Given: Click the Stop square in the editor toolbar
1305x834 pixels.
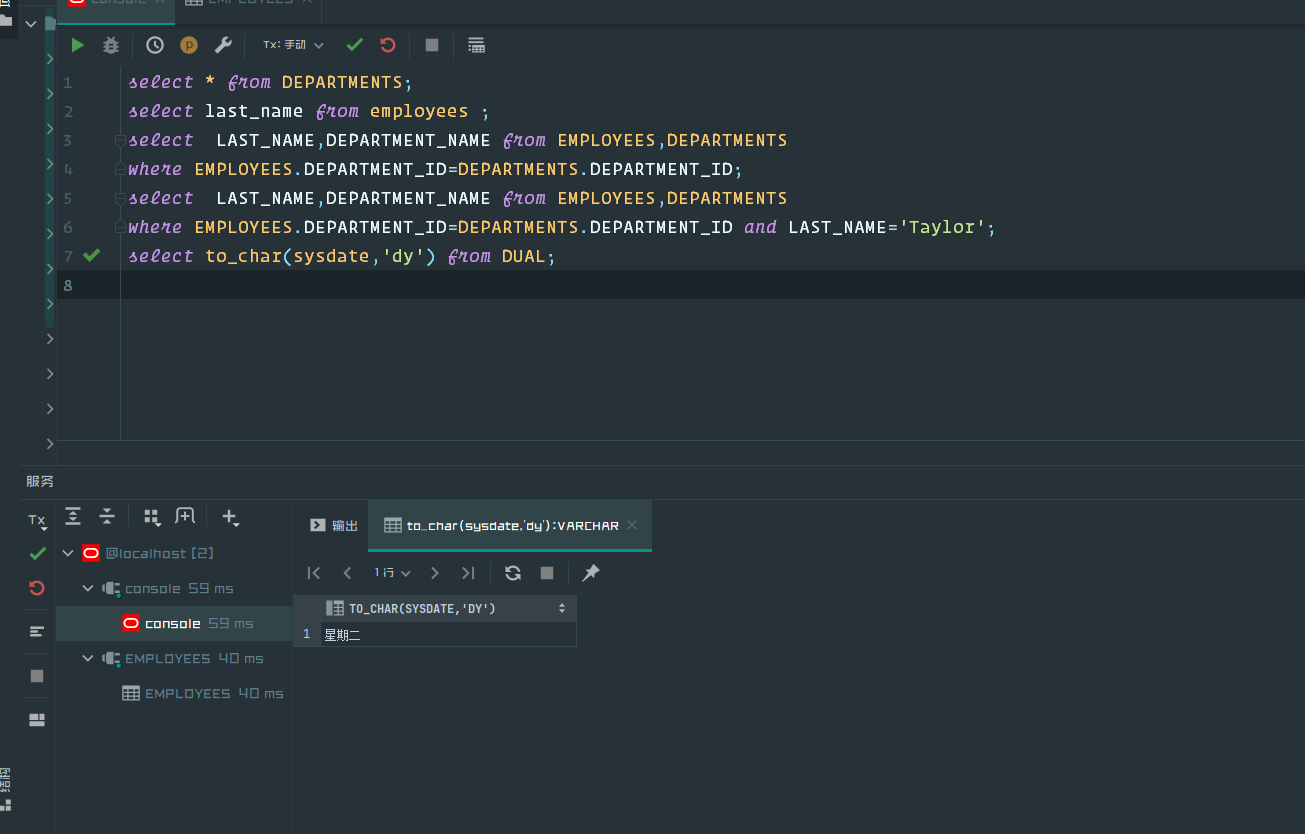Looking at the screenshot, I should coord(432,45).
